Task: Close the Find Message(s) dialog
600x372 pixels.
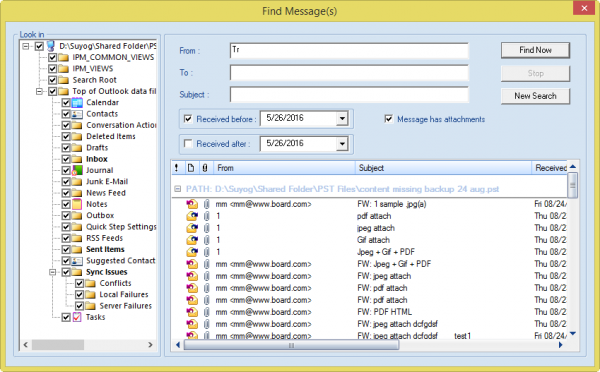Action: pos(584,8)
